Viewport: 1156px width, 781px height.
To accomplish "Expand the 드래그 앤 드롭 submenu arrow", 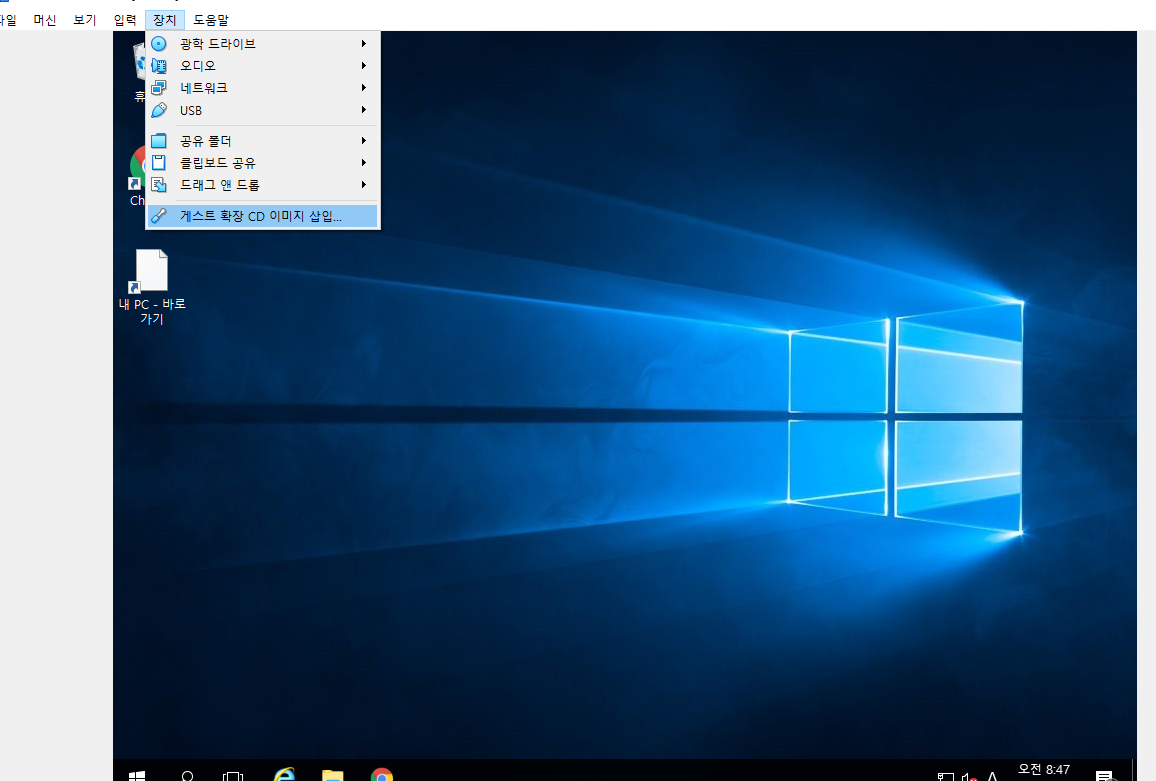I will coord(363,184).
